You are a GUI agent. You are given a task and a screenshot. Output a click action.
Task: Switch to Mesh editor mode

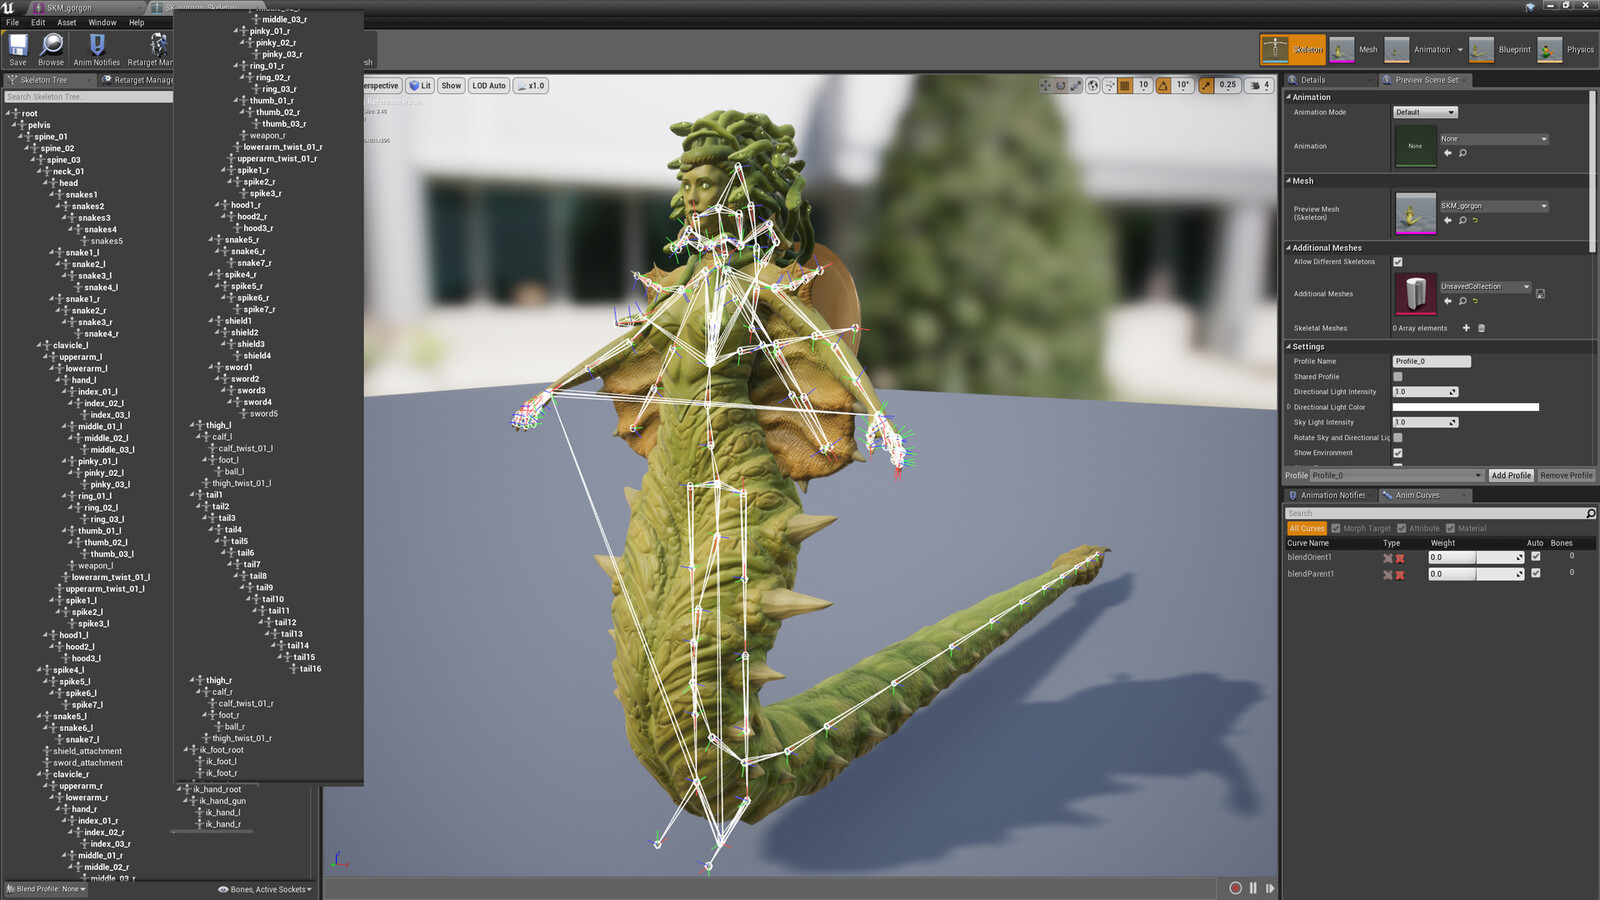pyautogui.click(x=1355, y=49)
